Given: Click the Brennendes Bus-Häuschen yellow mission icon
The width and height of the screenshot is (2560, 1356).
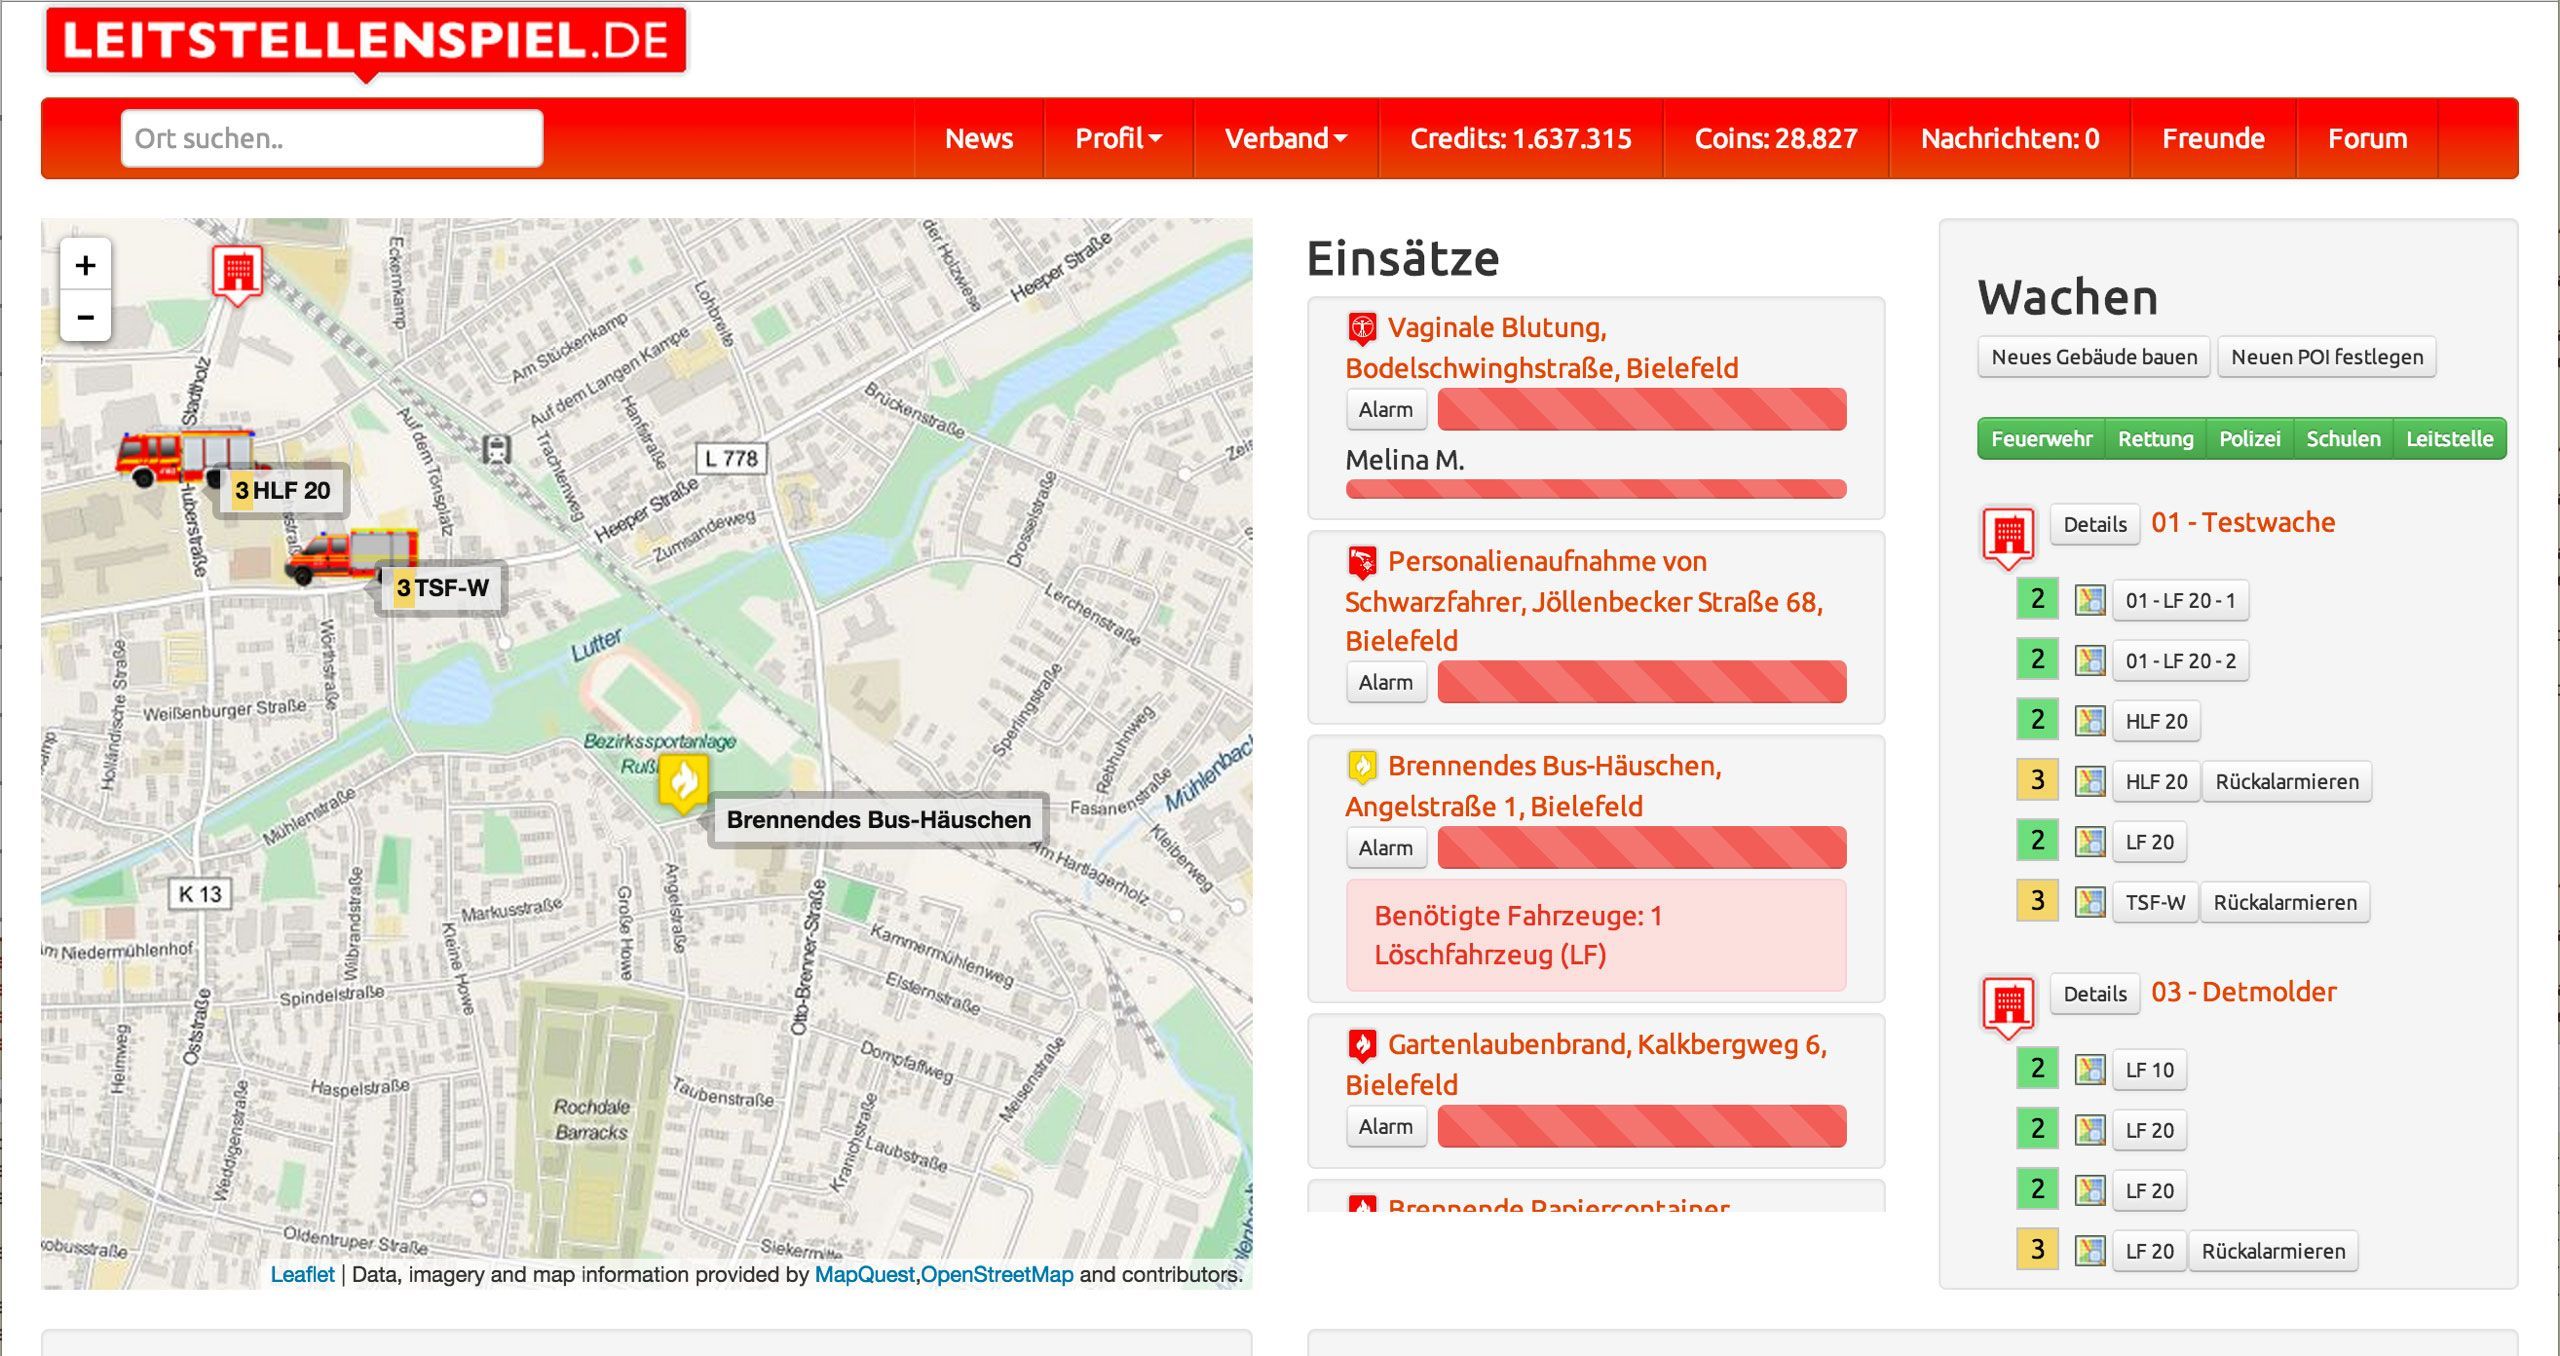Looking at the screenshot, I should click(1361, 766).
